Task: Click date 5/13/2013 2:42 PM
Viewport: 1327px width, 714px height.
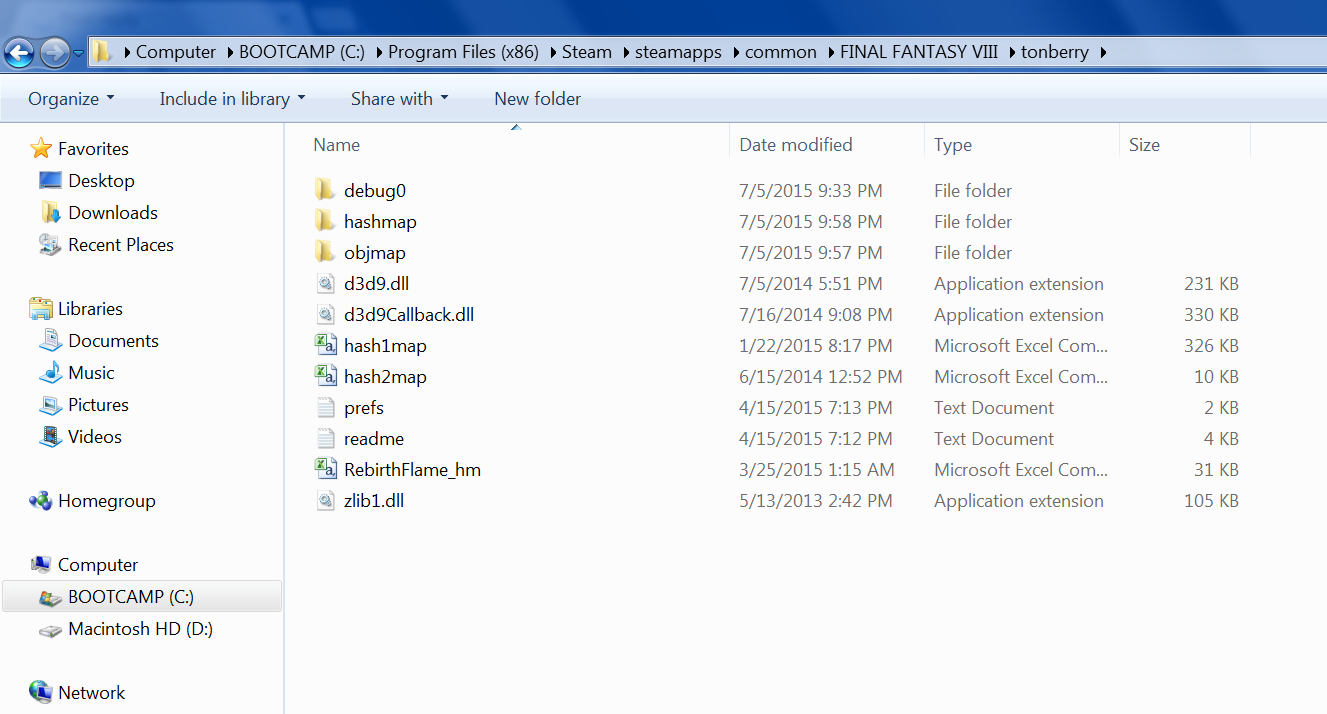Action: pos(816,500)
